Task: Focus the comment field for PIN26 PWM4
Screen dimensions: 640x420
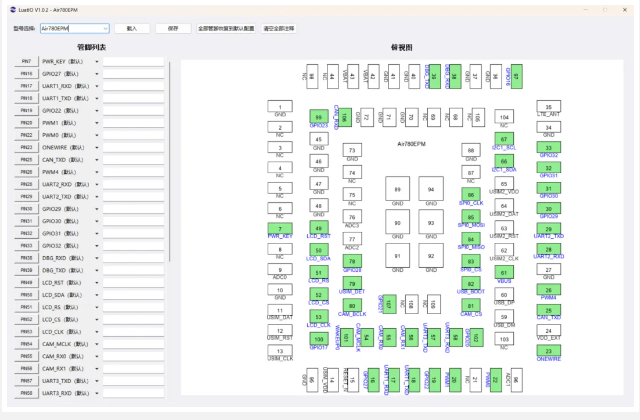Action: (133, 172)
